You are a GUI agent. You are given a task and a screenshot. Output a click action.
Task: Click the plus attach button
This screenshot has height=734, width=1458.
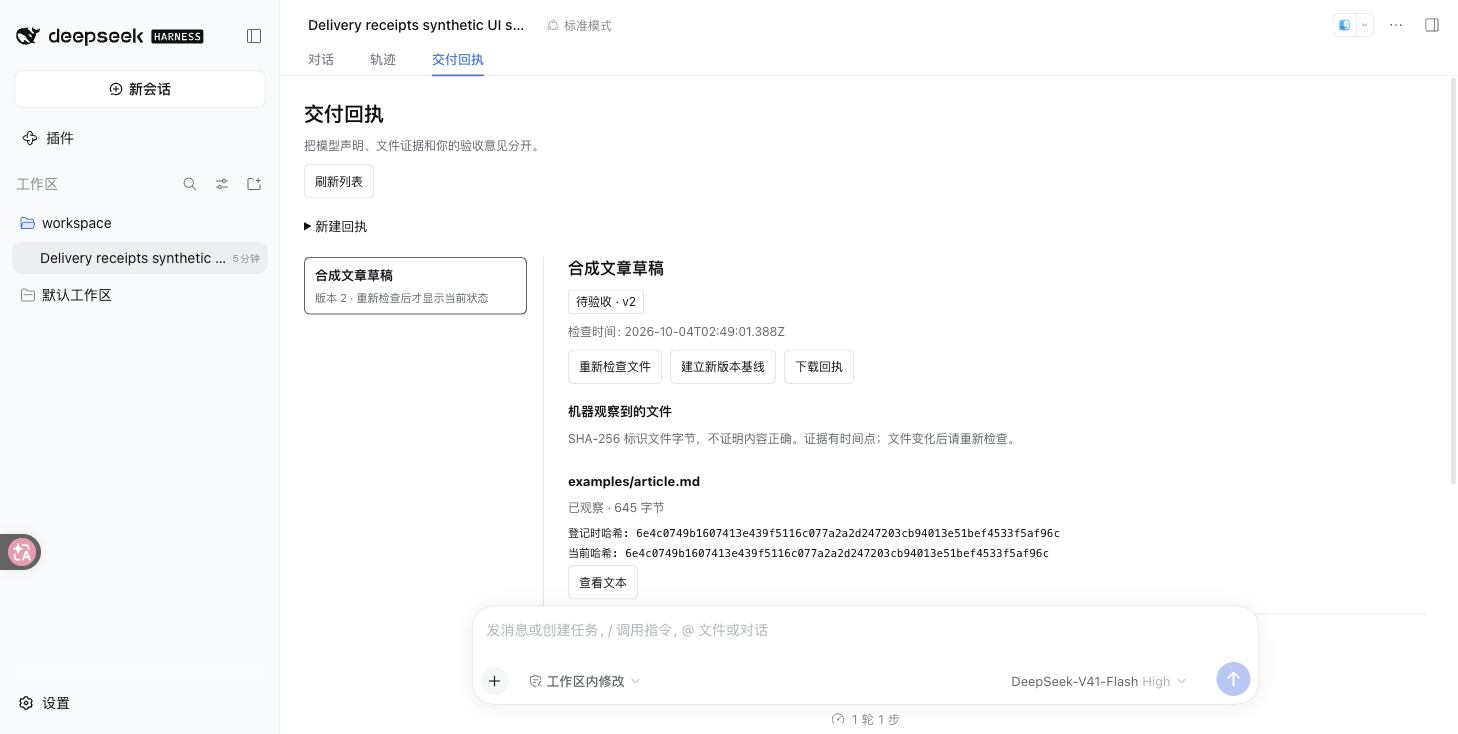coord(494,681)
